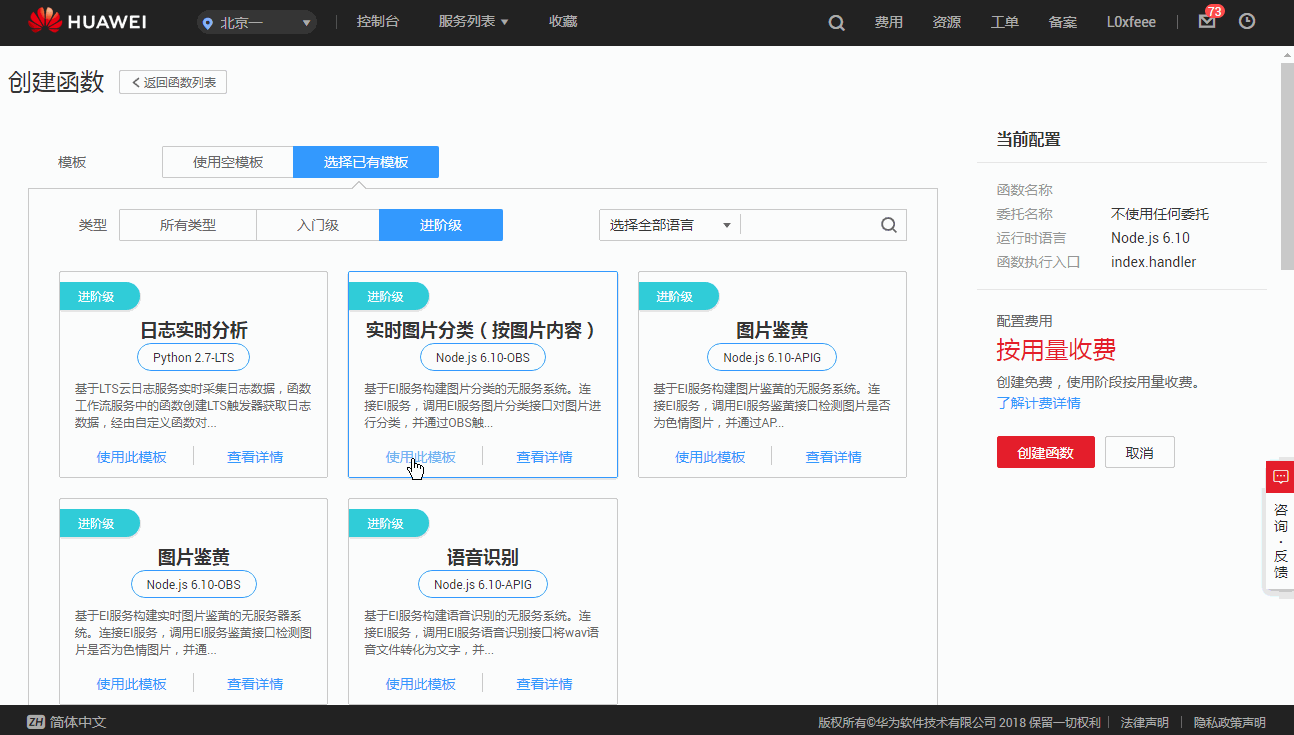Image resolution: width=1294 pixels, height=735 pixels.
Task: Open the feedback chat icon on the right edge
Action: tap(1280, 477)
